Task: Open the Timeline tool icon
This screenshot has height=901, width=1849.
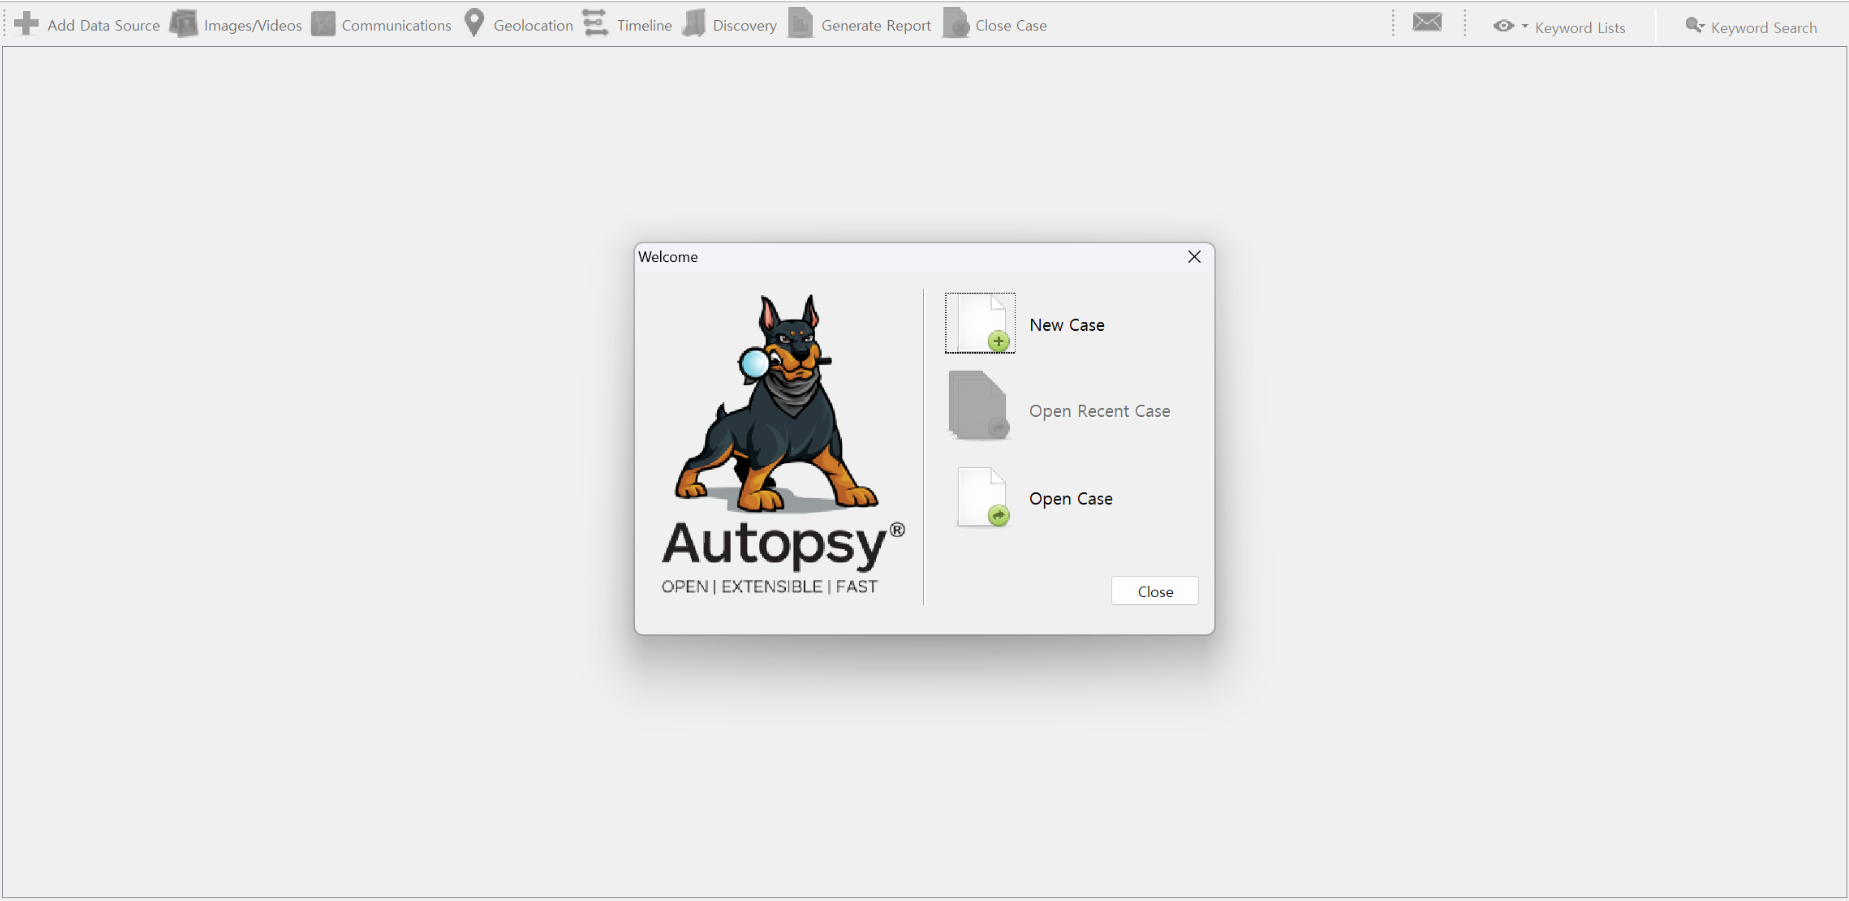Action: [596, 23]
